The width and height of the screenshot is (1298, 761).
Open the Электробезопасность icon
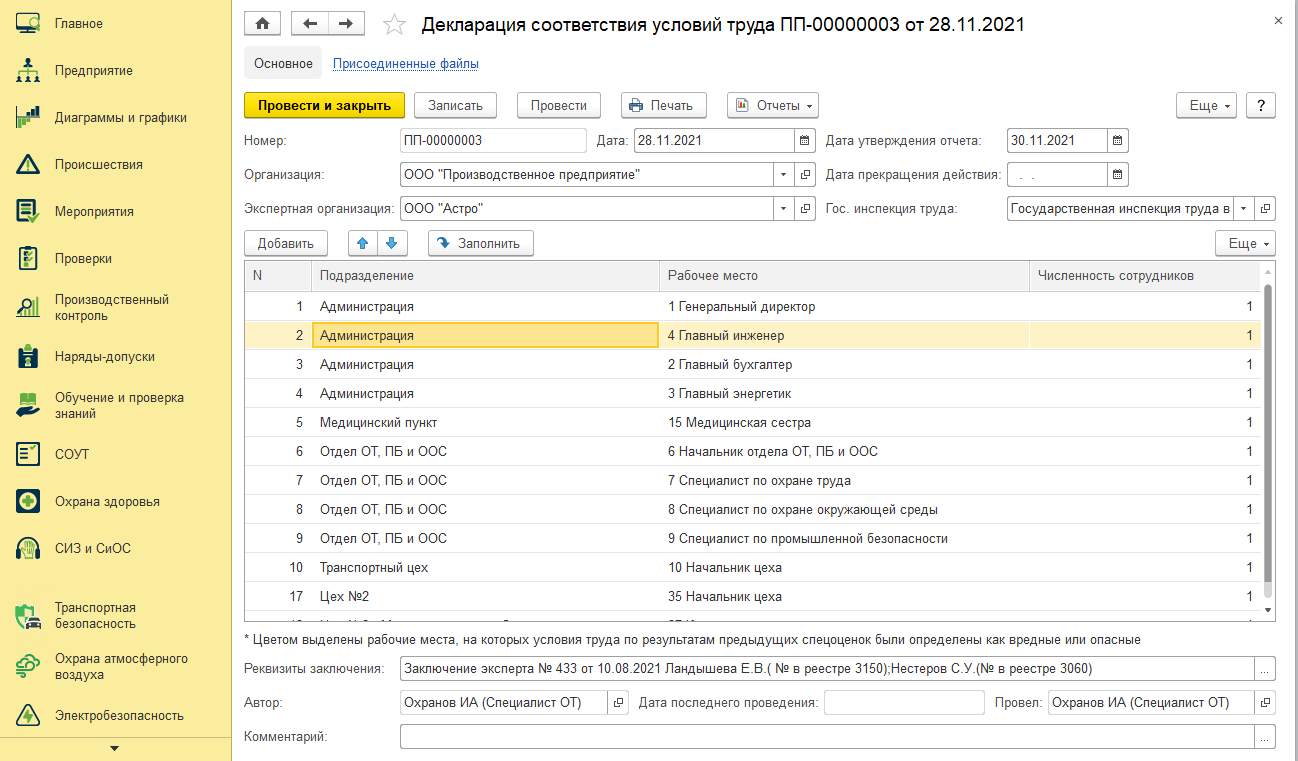(x=28, y=716)
